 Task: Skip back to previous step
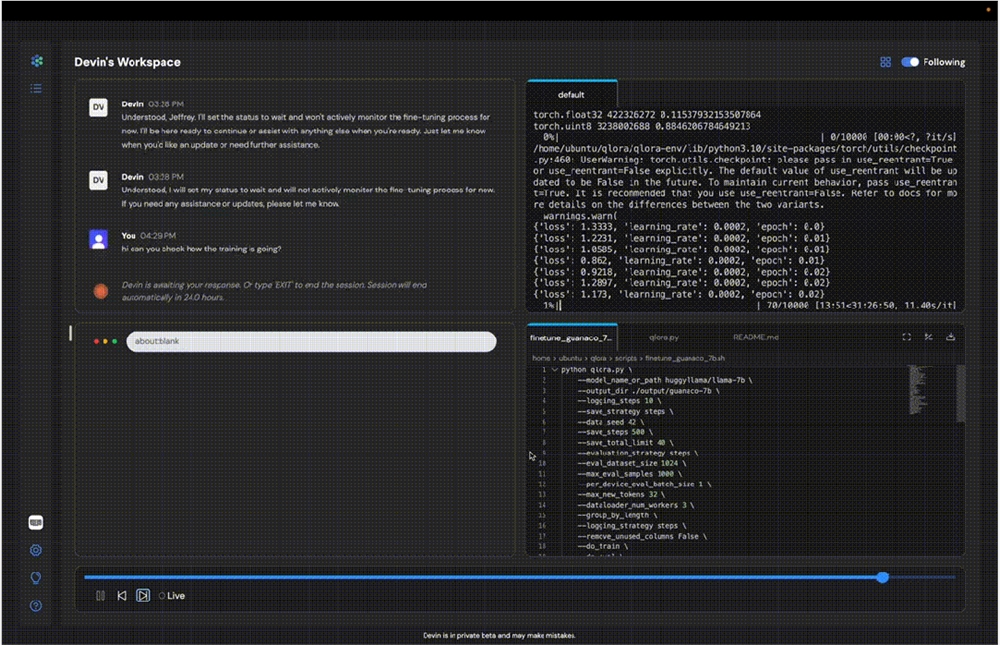tap(122, 595)
